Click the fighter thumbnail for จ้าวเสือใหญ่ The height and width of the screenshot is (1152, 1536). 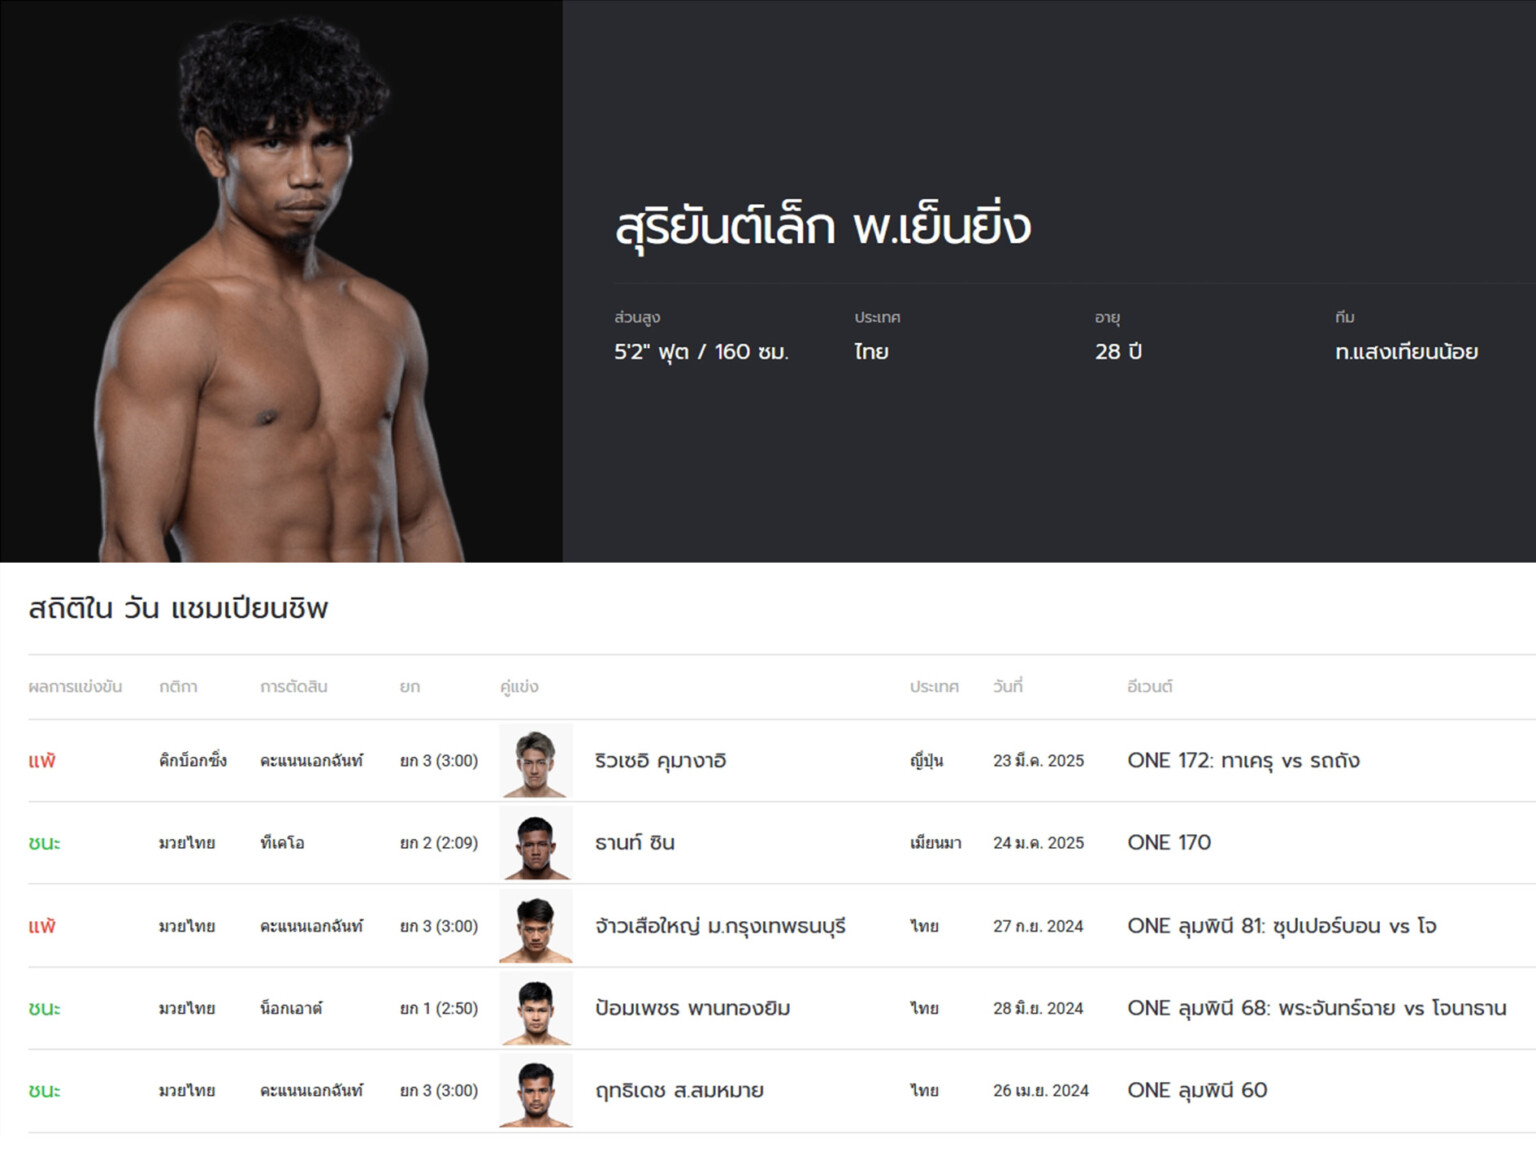(x=536, y=926)
